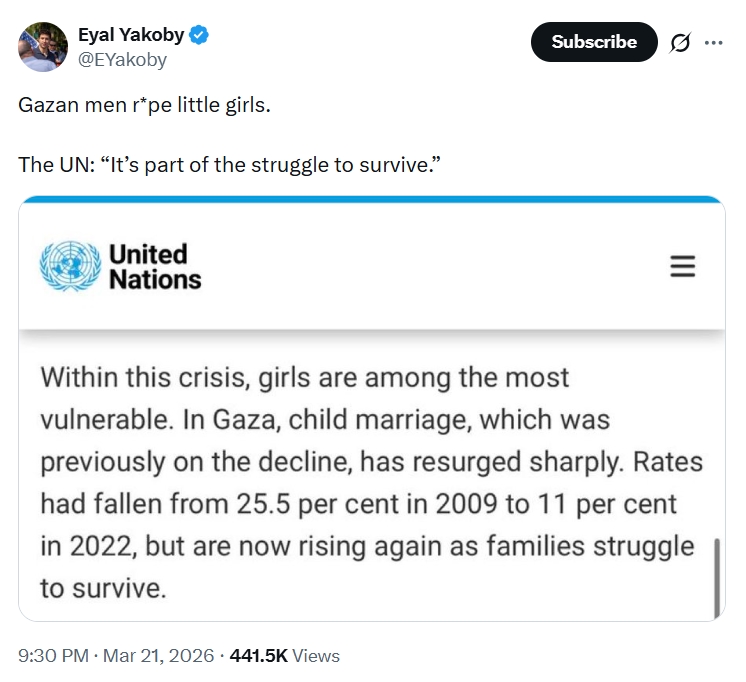
Task: Click the United Nations wordmark text
Action: pyautogui.click(x=154, y=267)
